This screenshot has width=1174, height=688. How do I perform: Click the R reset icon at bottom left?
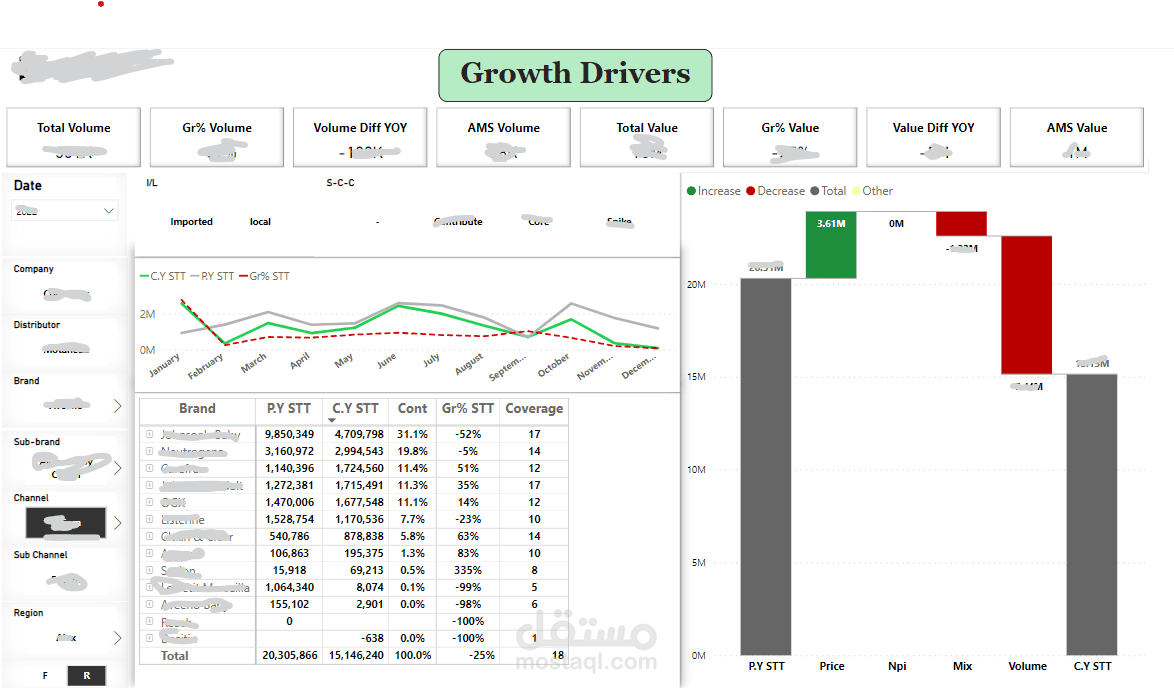pyautogui.click(x=86, y=676)
